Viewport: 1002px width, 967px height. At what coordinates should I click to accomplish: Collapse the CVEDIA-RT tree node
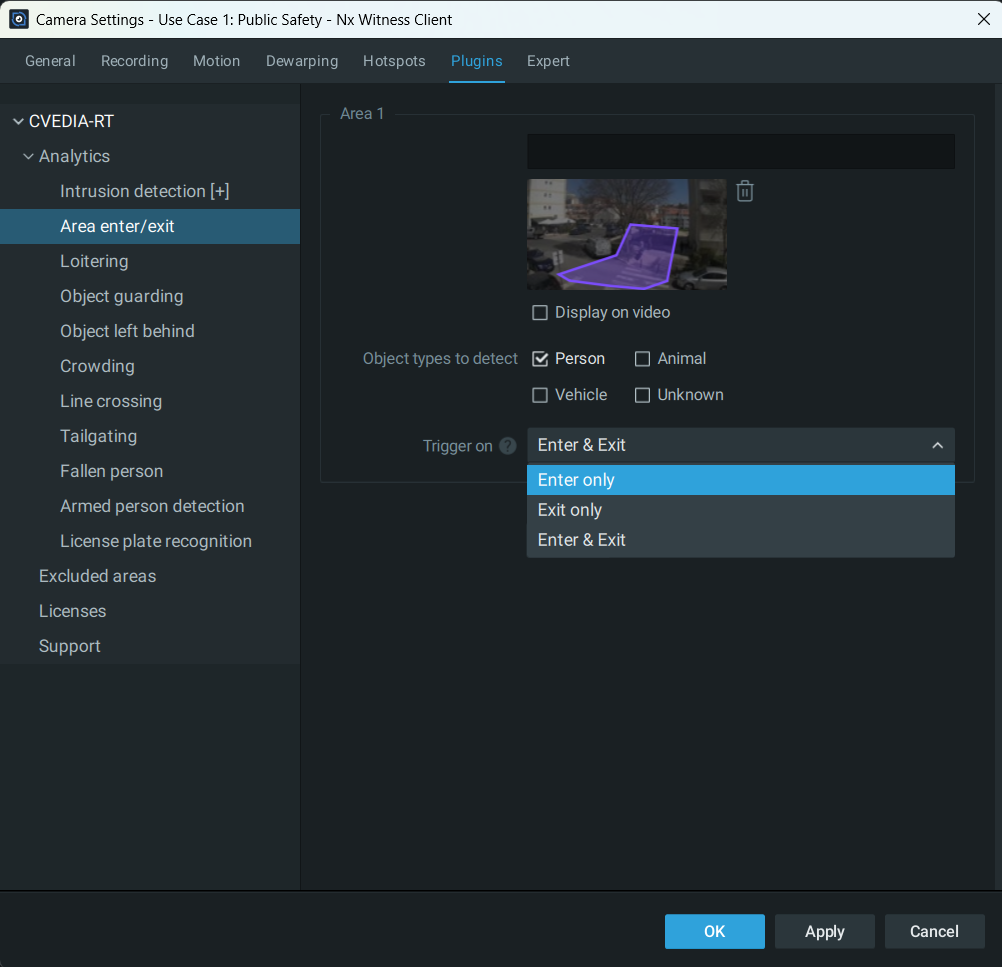(x=18, y=122)
